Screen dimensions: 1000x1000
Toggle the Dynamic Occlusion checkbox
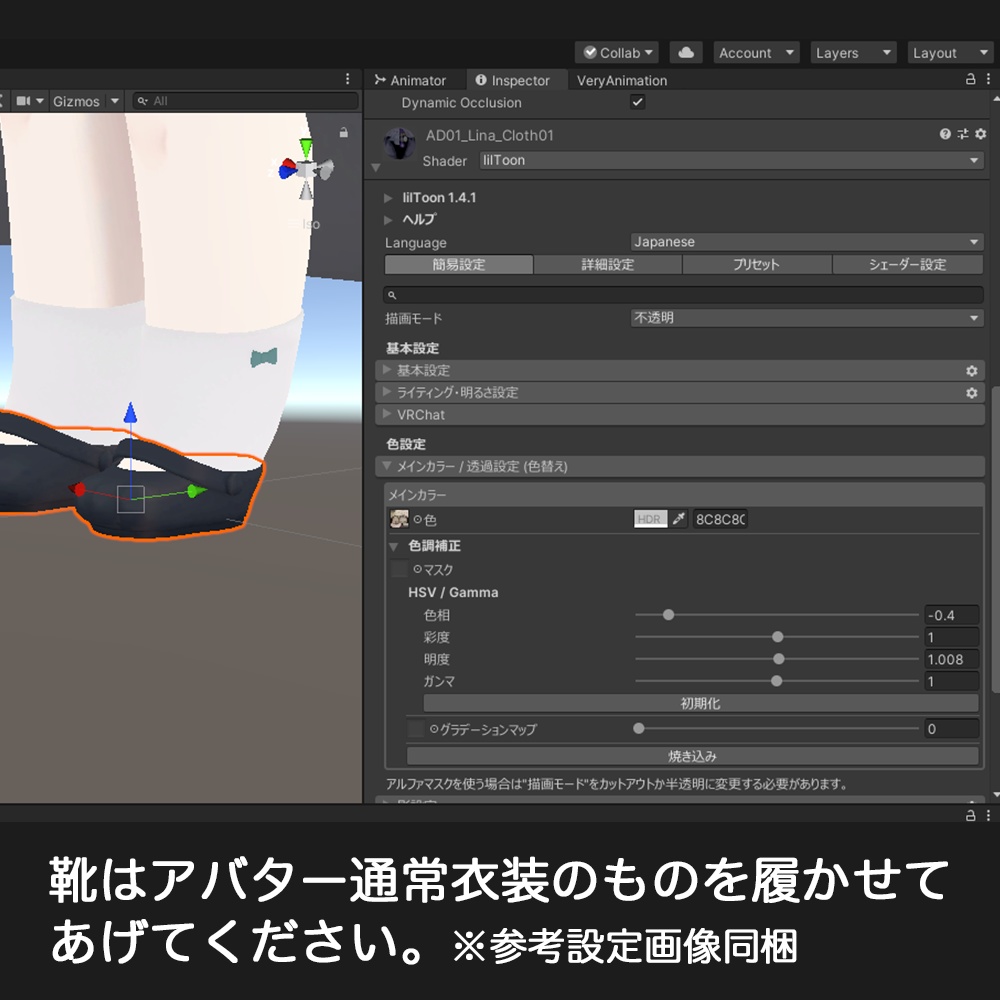pyautogui.click(x=637, y=102)
